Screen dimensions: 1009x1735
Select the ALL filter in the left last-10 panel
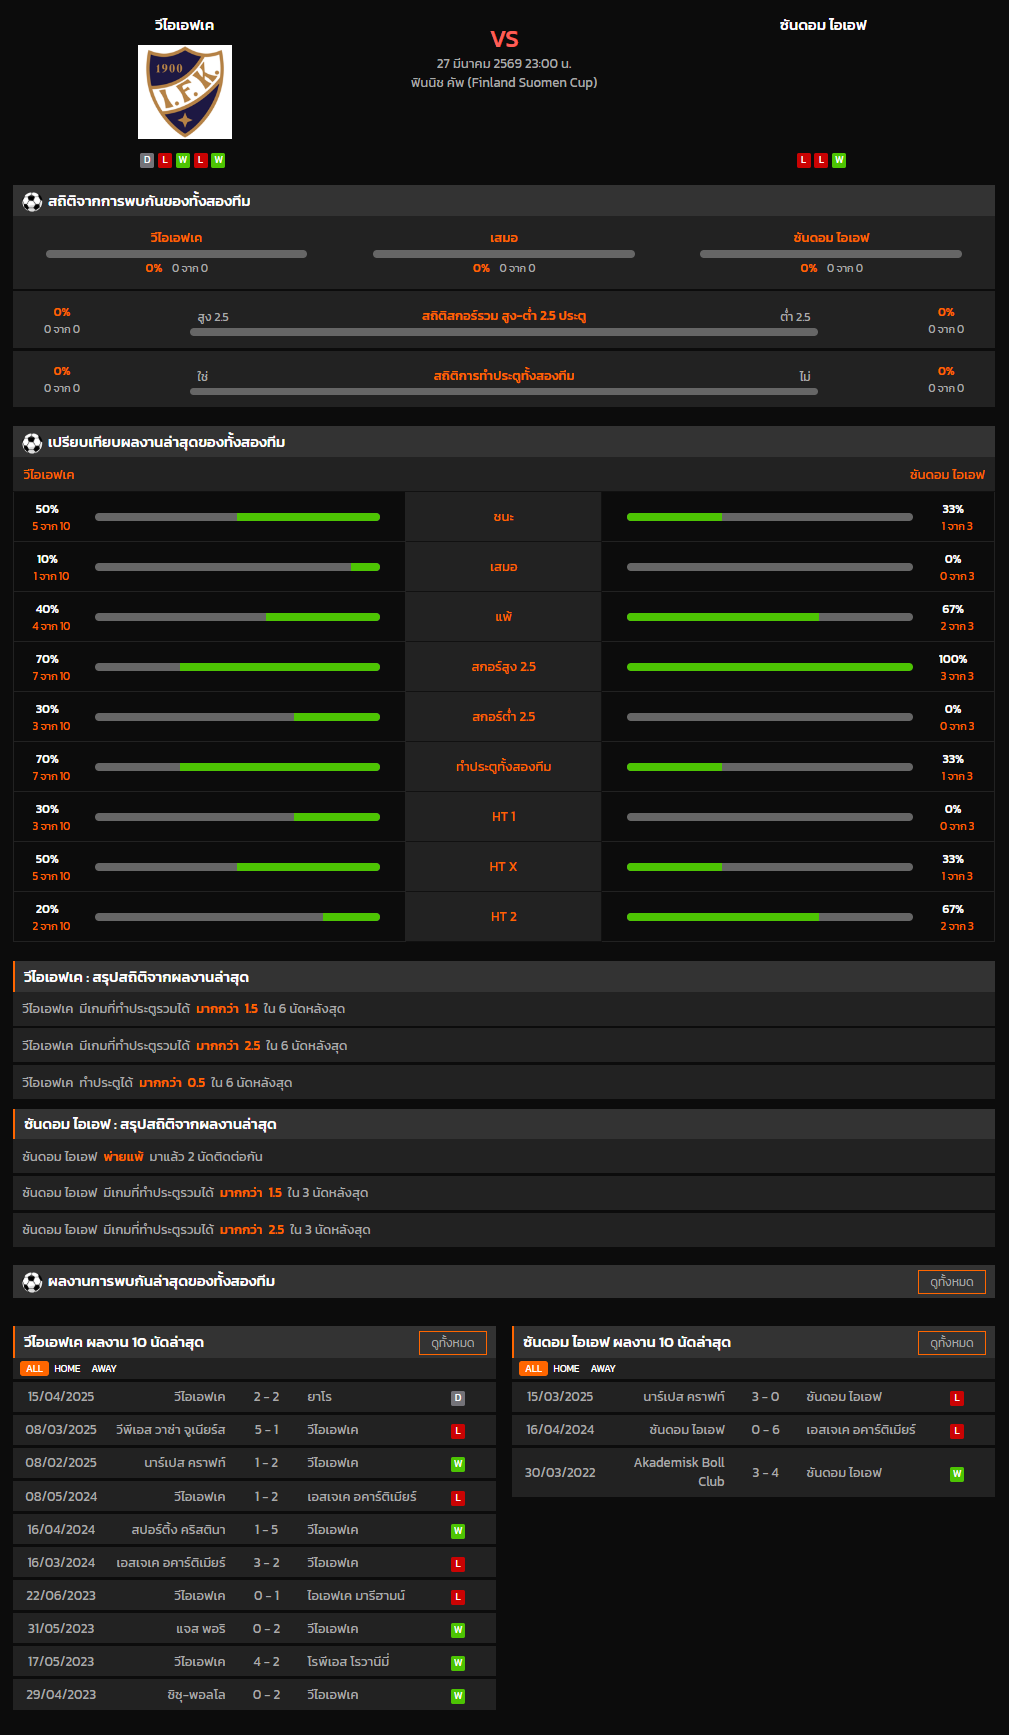coord(34,1368)
